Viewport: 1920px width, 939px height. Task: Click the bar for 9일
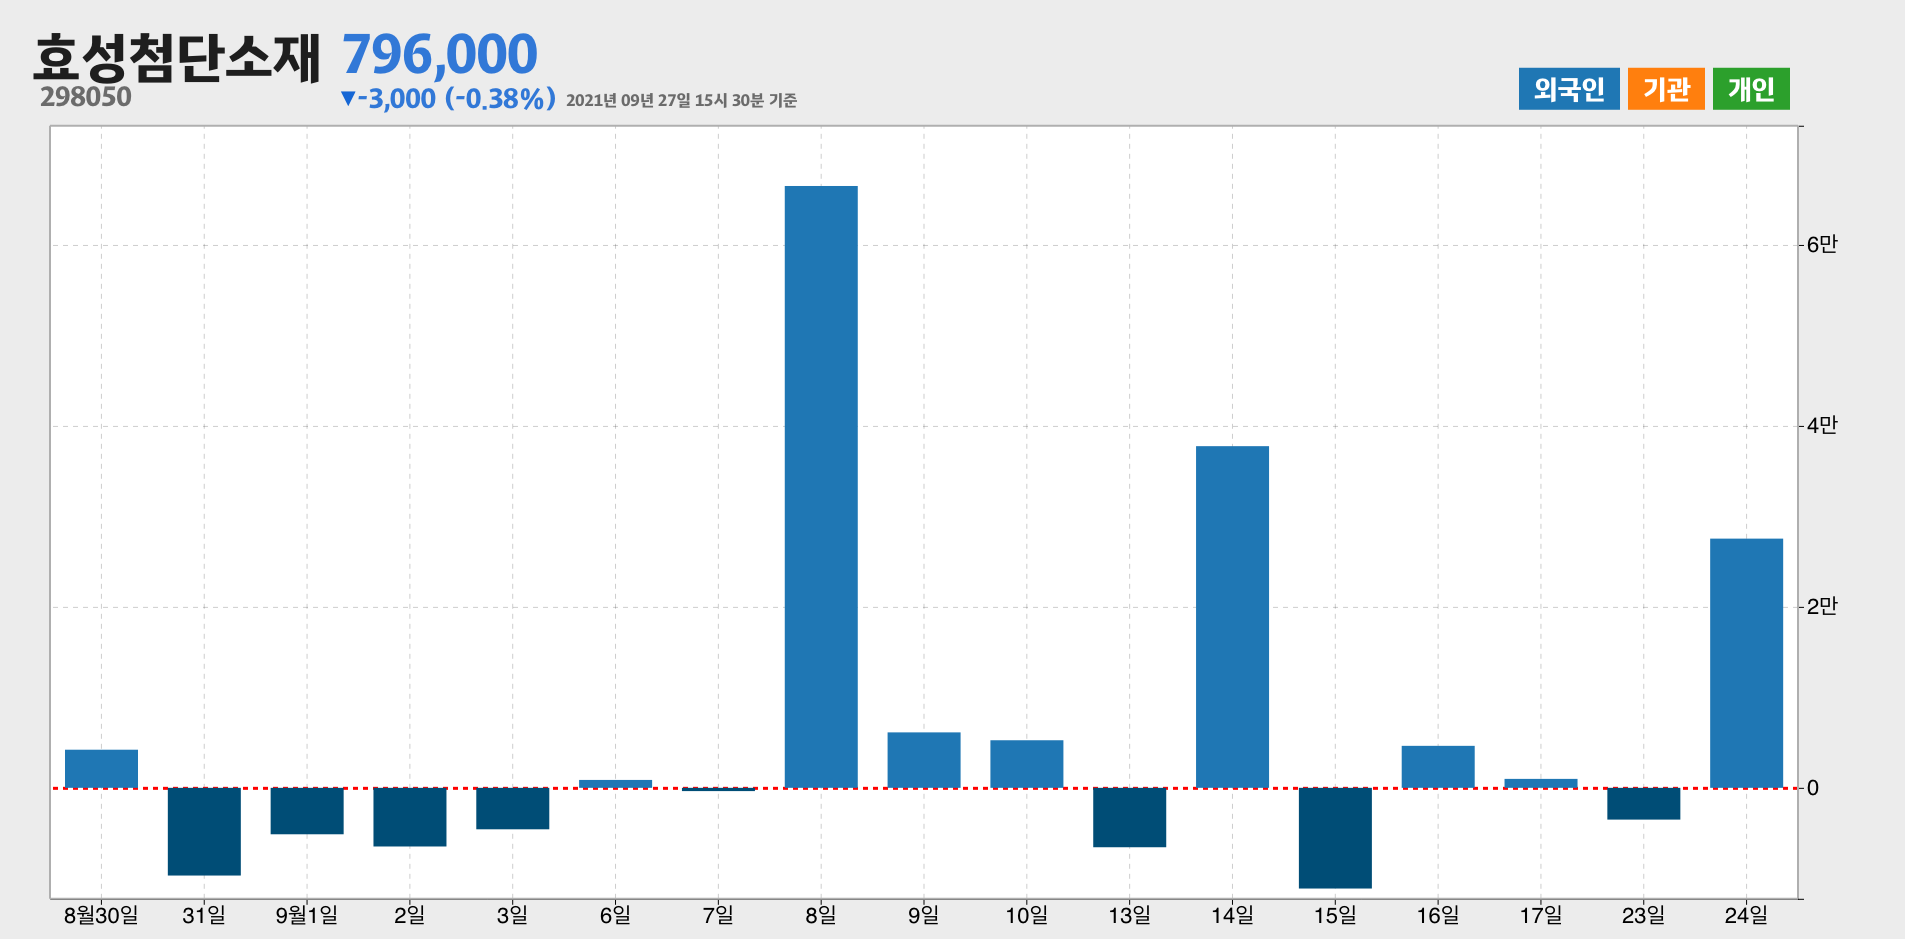point(924,760)
